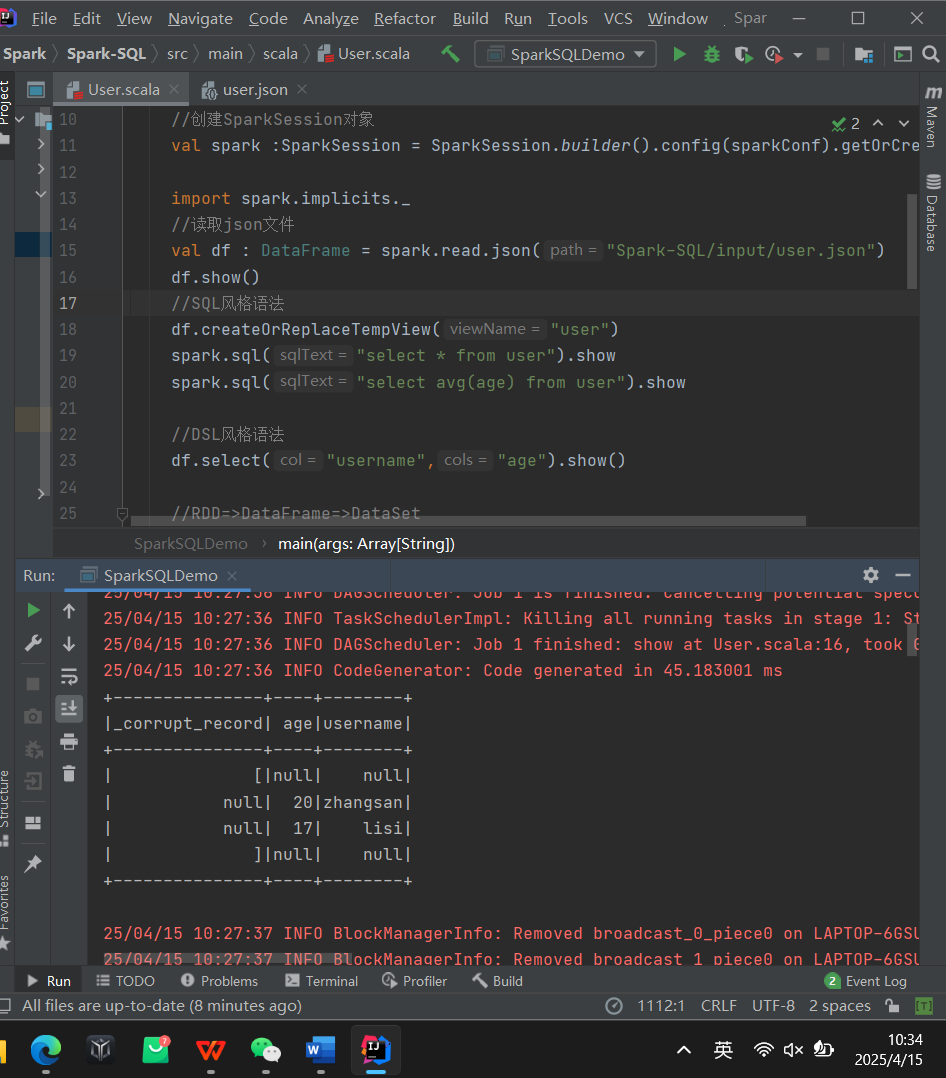
Task: Click the Restore Layout icon in Run panel
Action: [x=33, y=823]
